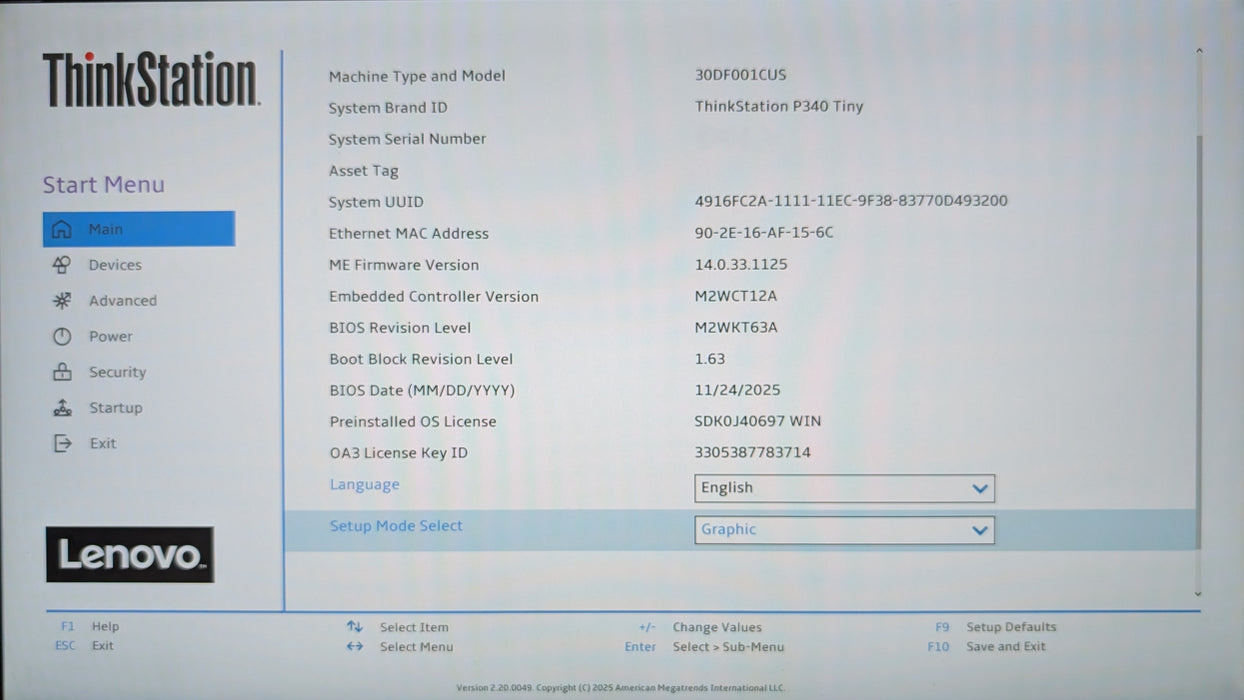Click the vertical scrollbar thumb
The height and width of the screenshot is (700, 1244).
point(1199,340)
